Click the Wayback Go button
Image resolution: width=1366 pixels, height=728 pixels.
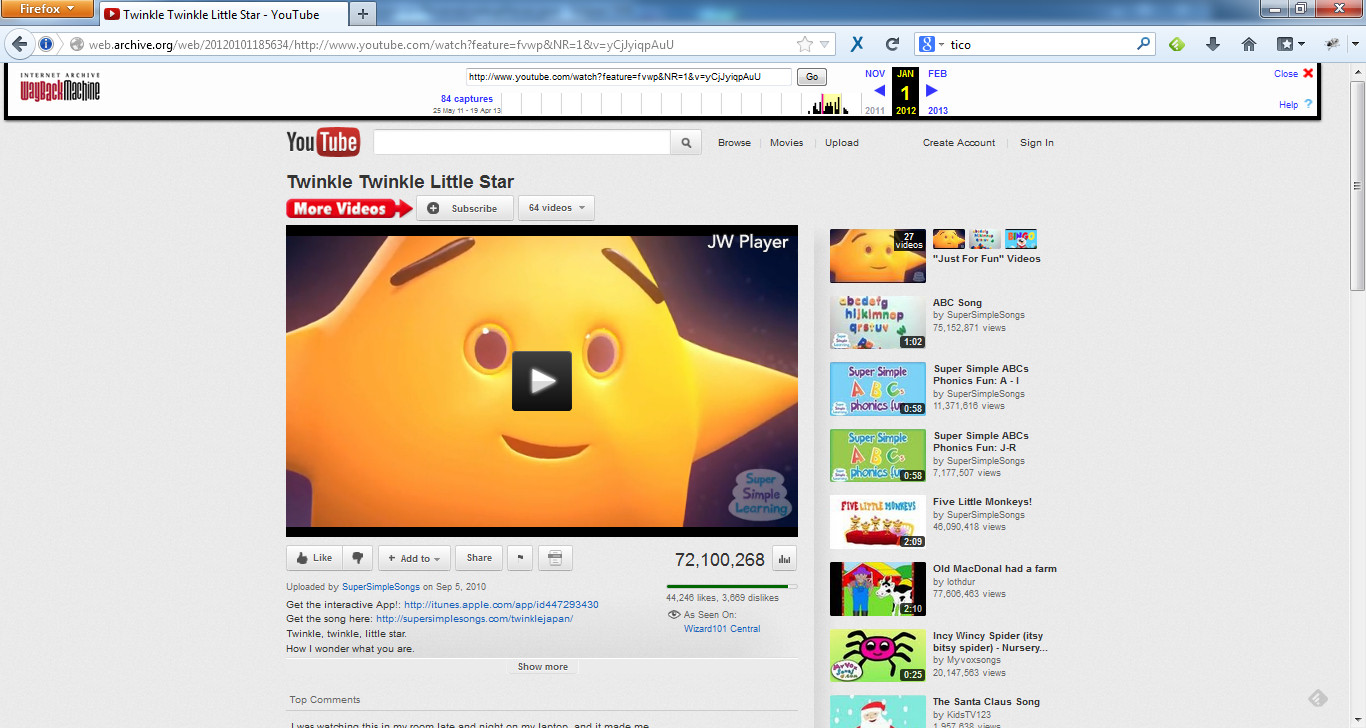(x=812, y=77)
